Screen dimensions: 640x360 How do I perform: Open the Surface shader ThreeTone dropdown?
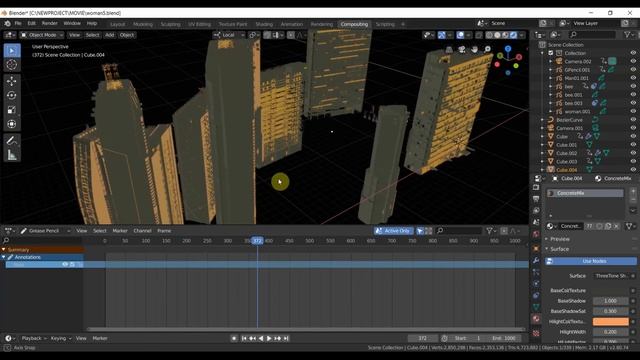(611, 276)
